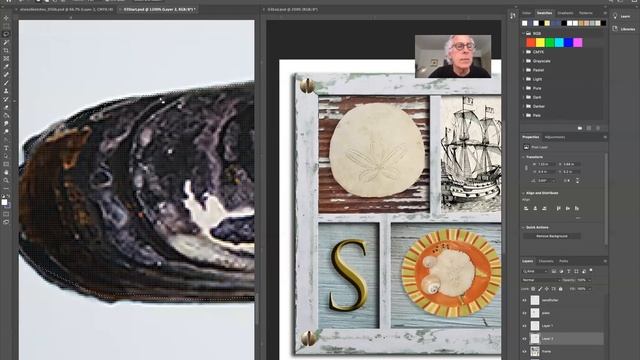Select the Horizontal Type tool

(6, 148)
